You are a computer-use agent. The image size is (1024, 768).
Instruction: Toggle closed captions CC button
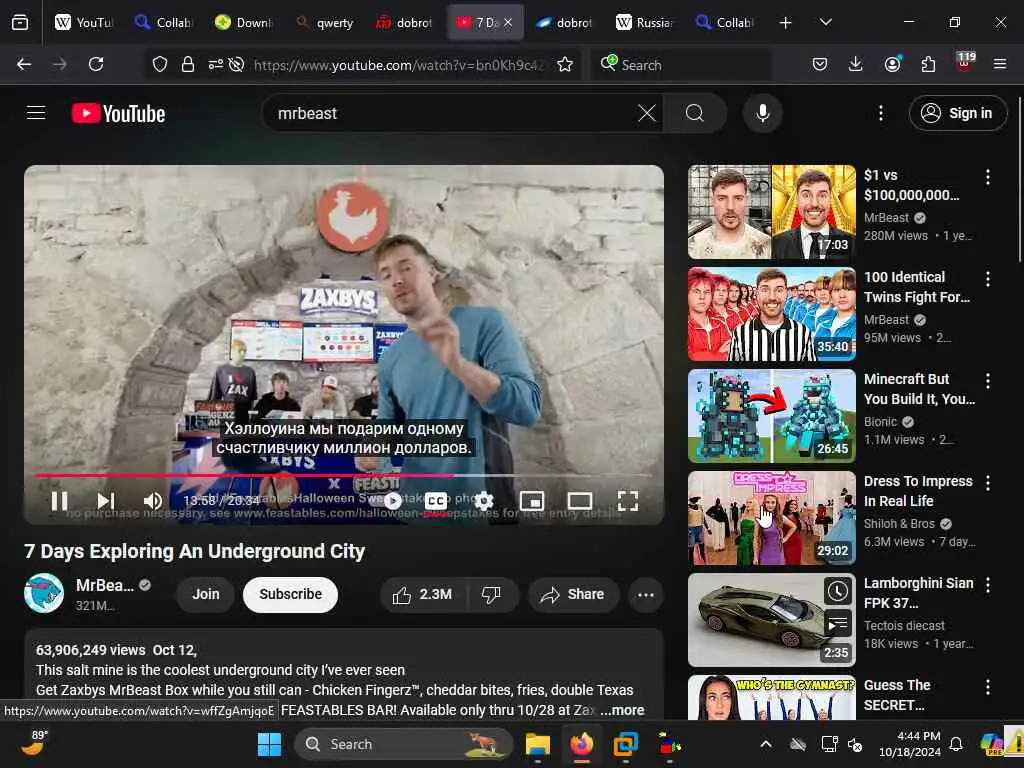(x=436, y=501)
